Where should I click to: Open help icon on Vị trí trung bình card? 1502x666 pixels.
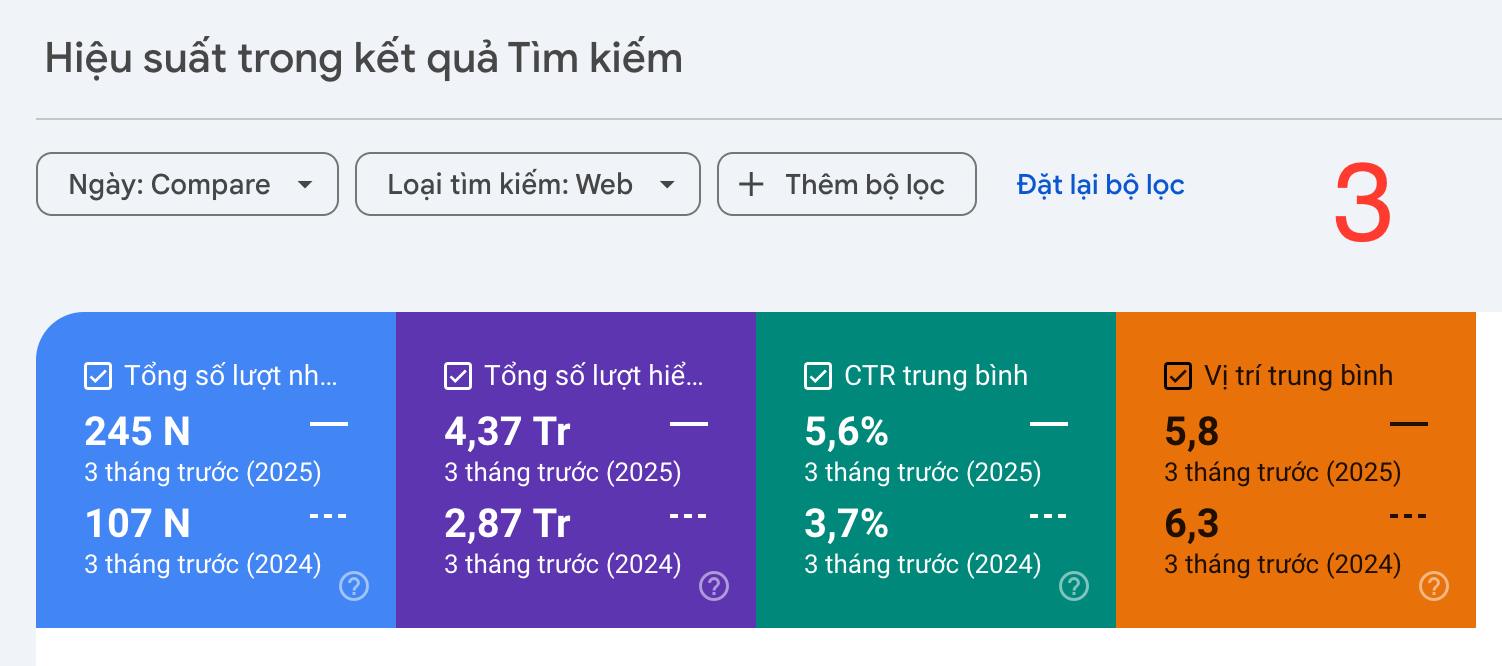1434,586
